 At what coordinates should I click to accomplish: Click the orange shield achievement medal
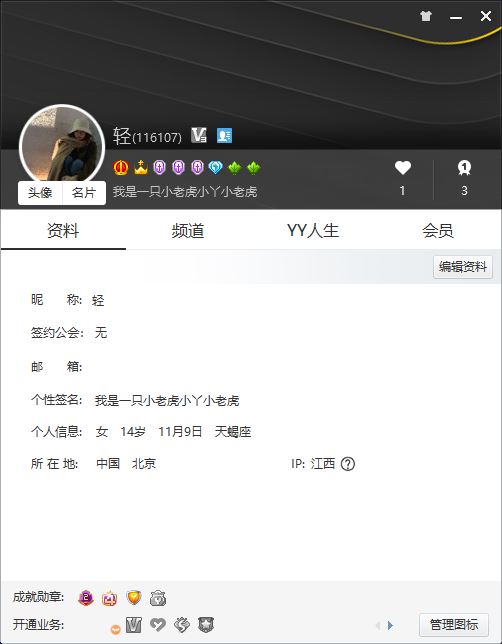point(134,598)
